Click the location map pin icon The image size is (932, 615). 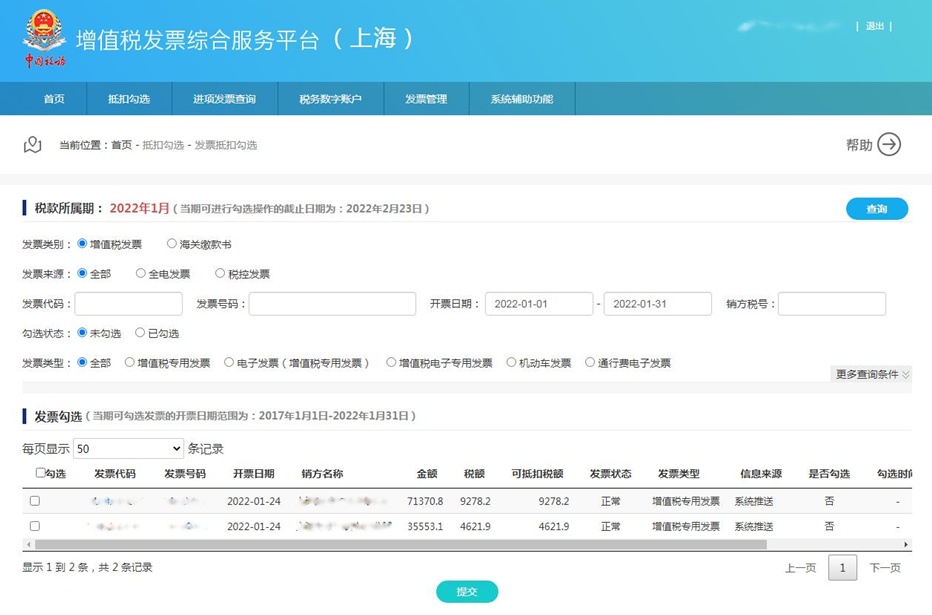[x=33, y=145]
